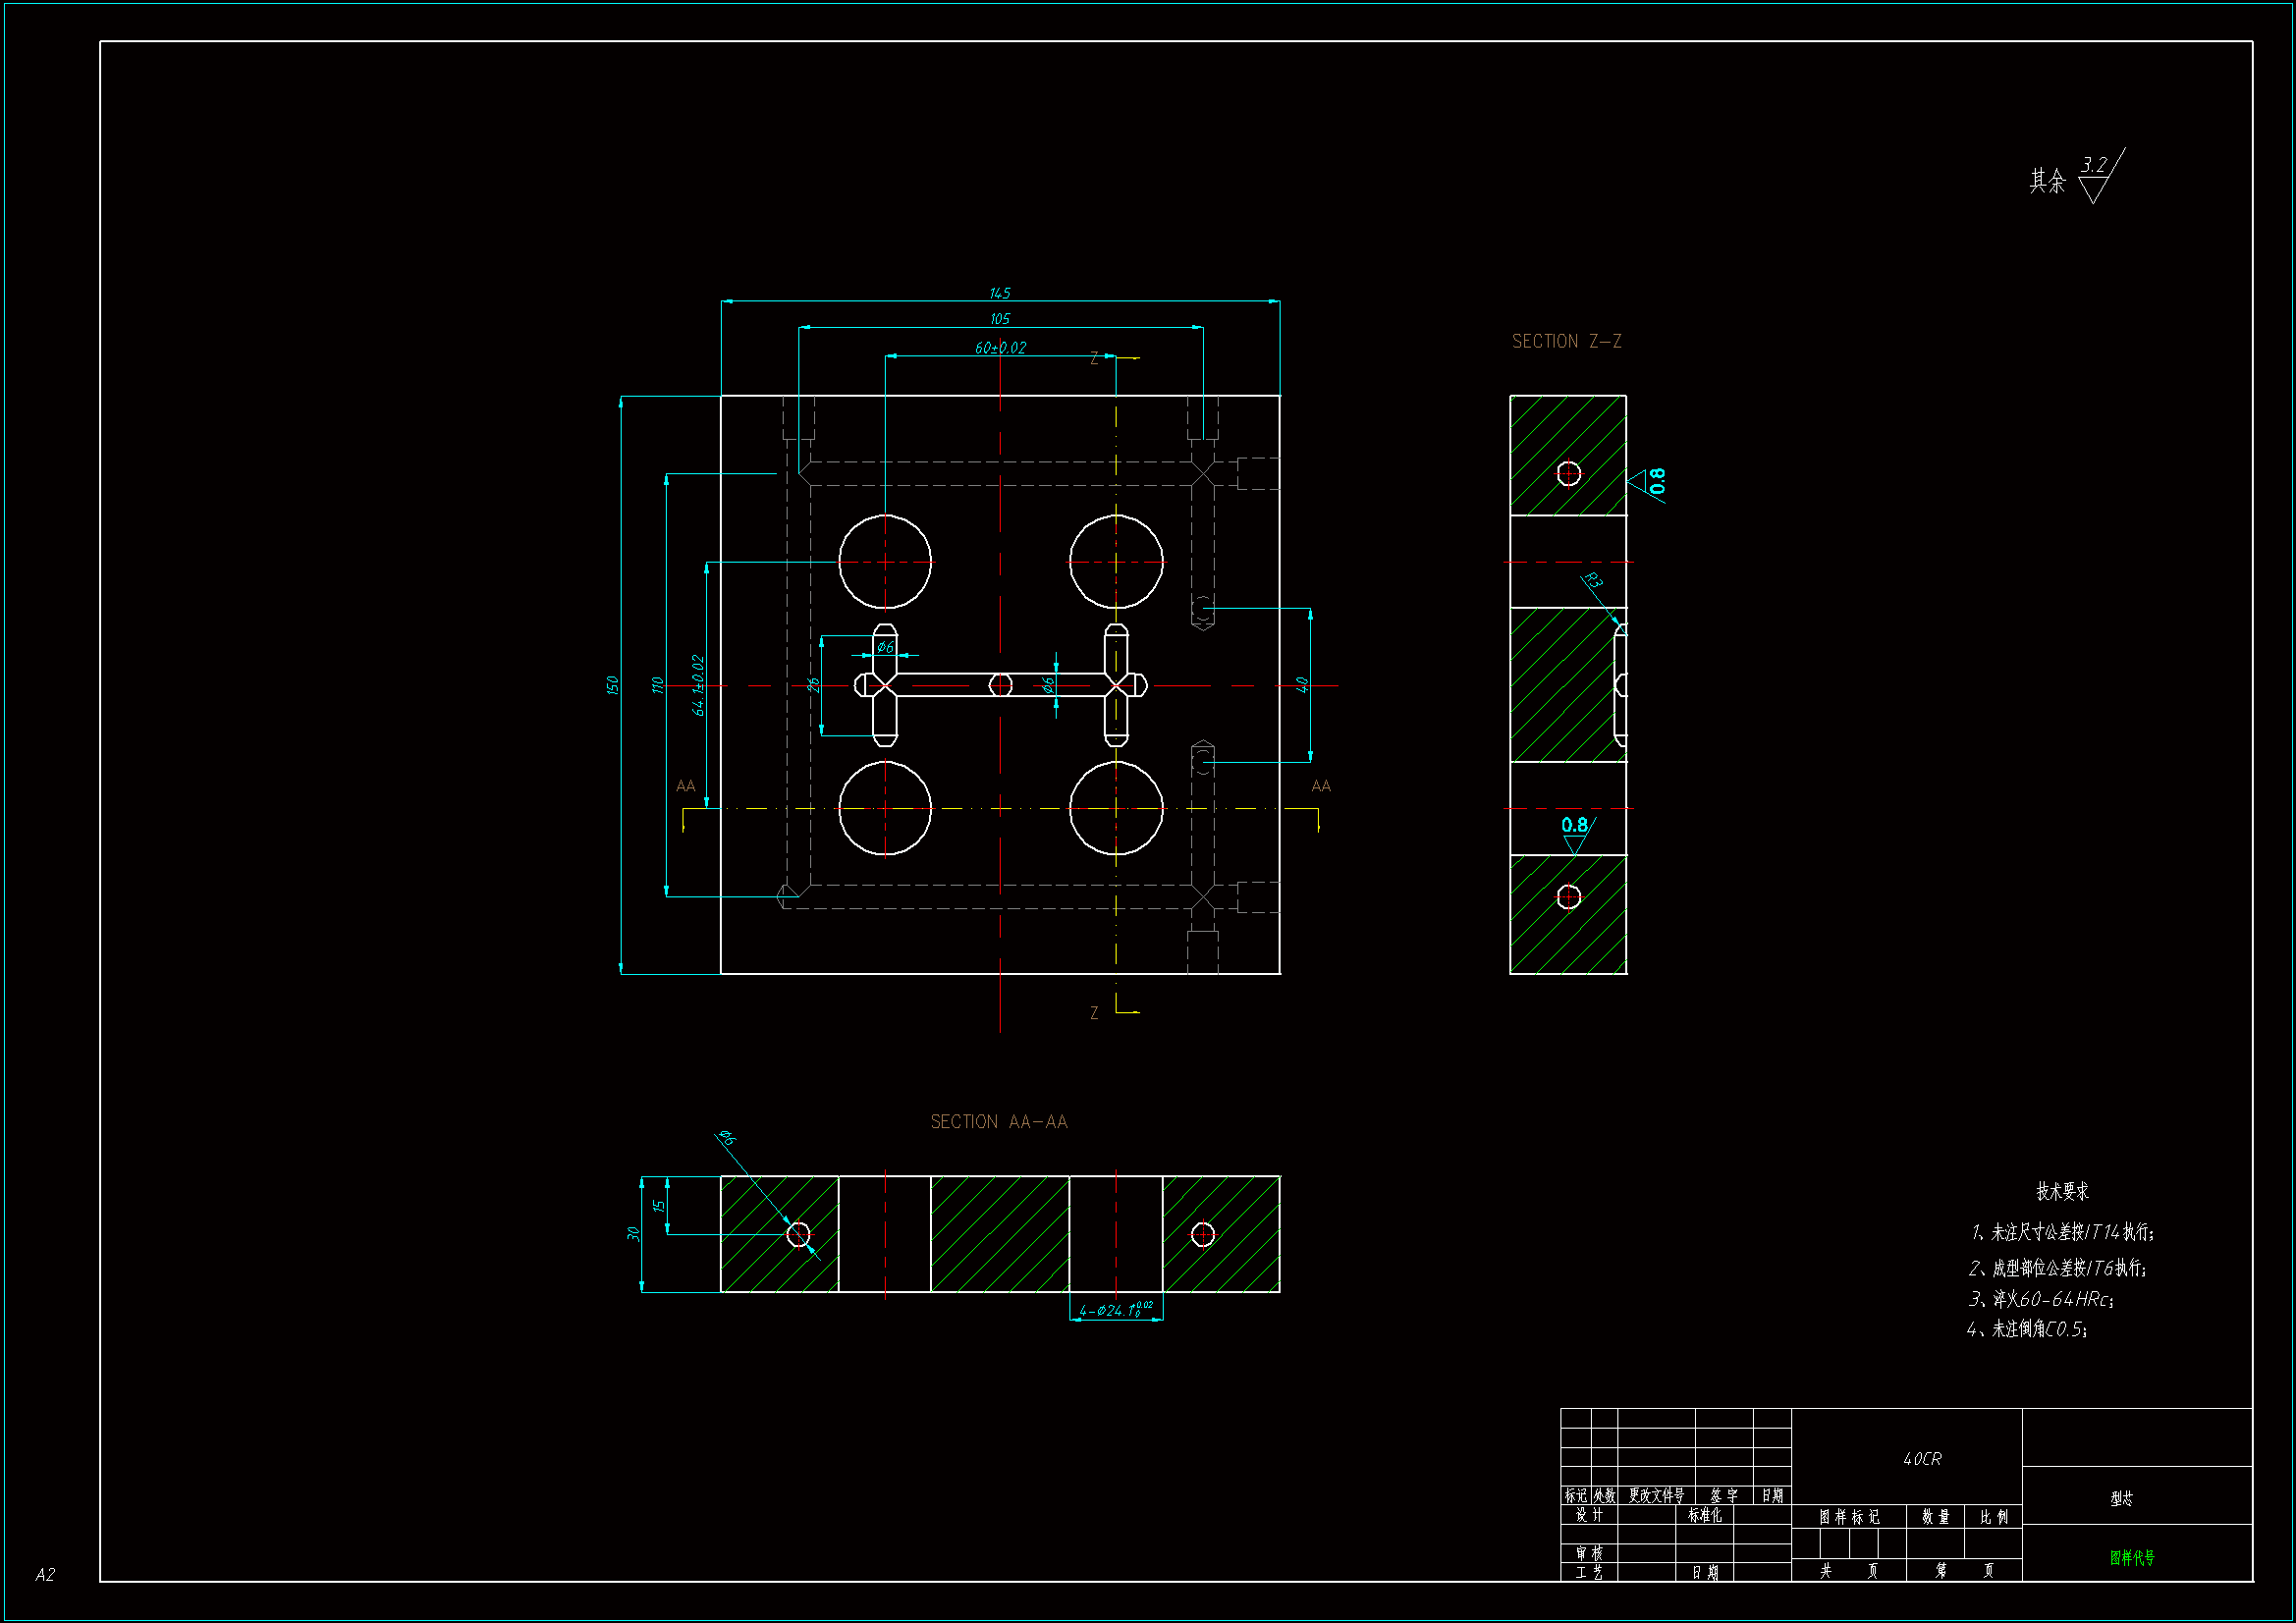
Task: Select the 105 dimension text
Action: tap(1000, 319)
